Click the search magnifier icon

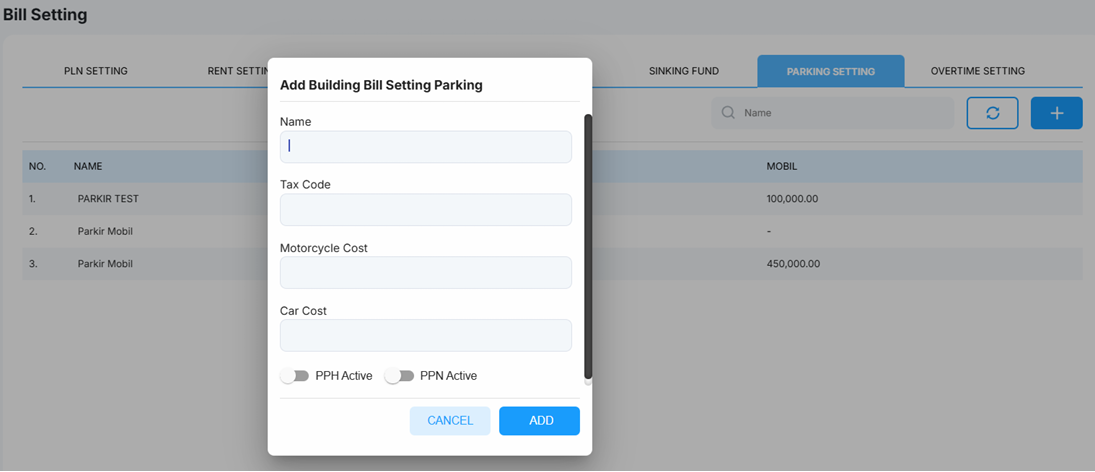tap(728, 113)
